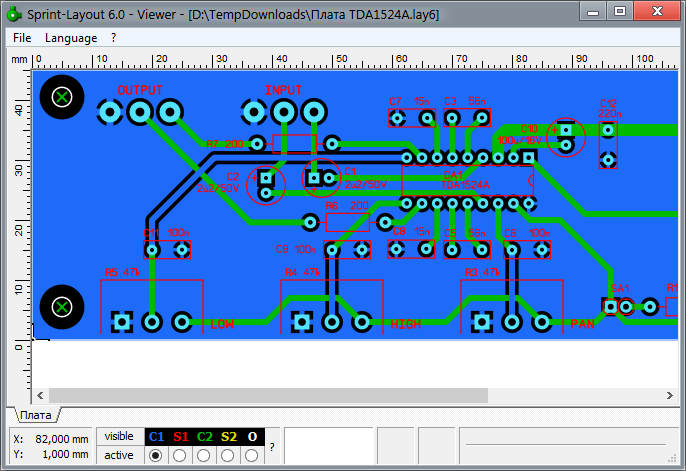The height and width of the screenshot is (471, 686).
Task: Click the R5 47k potentiometer label
Action: pos(123,272)
